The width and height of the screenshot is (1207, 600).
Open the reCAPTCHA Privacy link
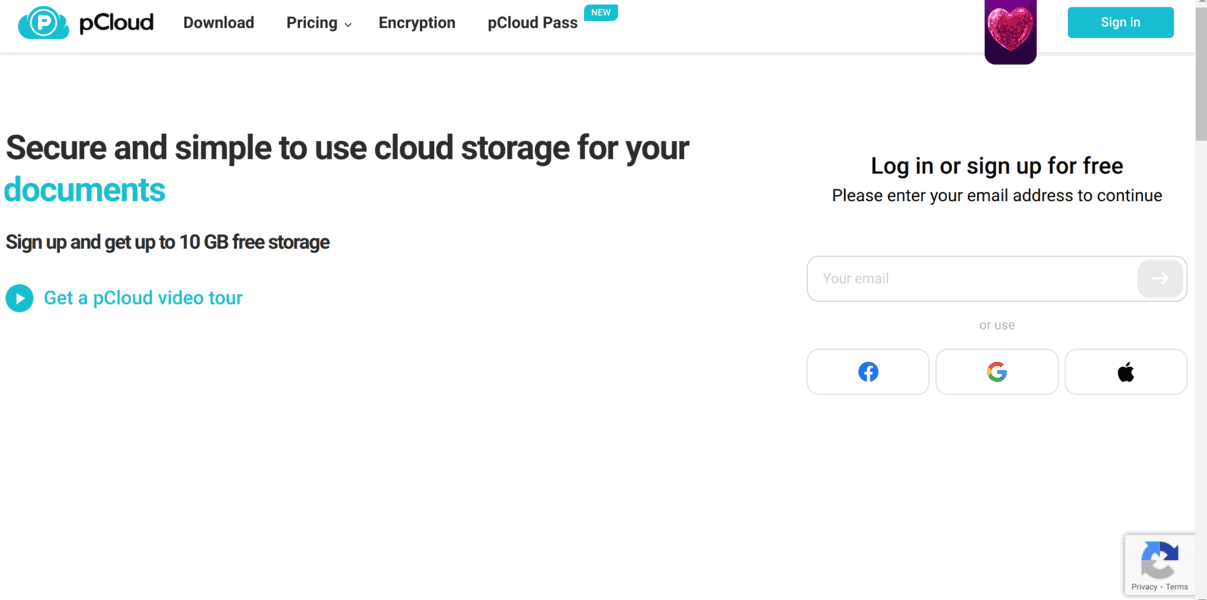coord(1144,587)
